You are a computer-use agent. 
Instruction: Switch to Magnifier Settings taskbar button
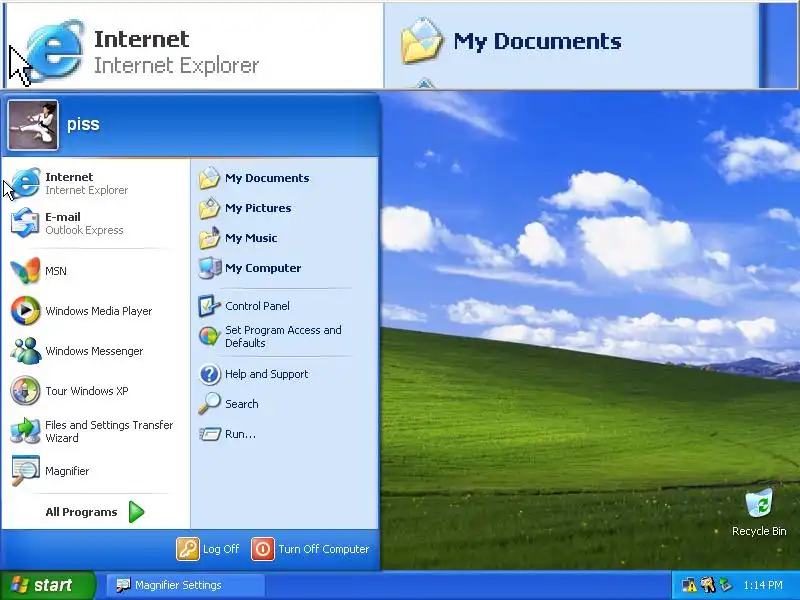186,585
